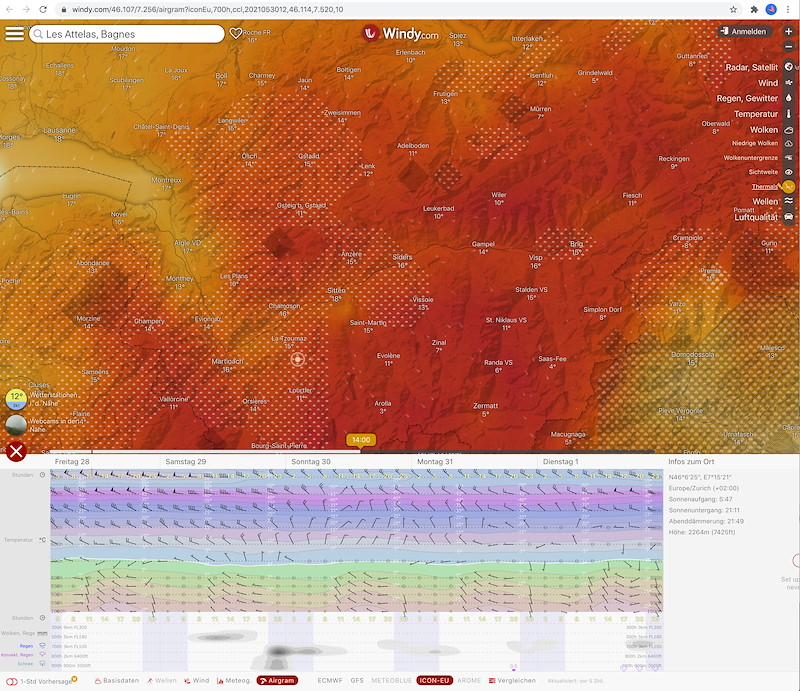Screen dimensions: 800x691
Task: Click the 14:00 timeline marker
Action: [361, 440]
